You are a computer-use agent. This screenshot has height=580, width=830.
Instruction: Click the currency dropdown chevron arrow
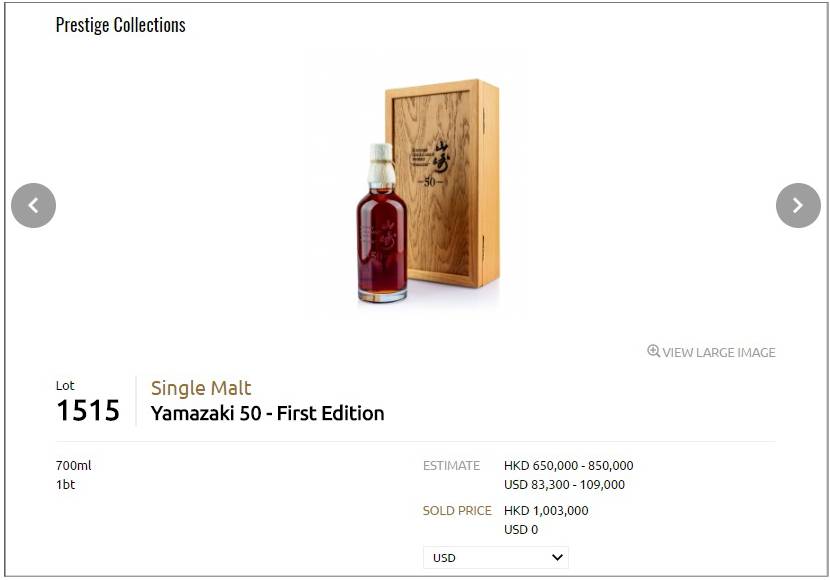pos(557,557)
